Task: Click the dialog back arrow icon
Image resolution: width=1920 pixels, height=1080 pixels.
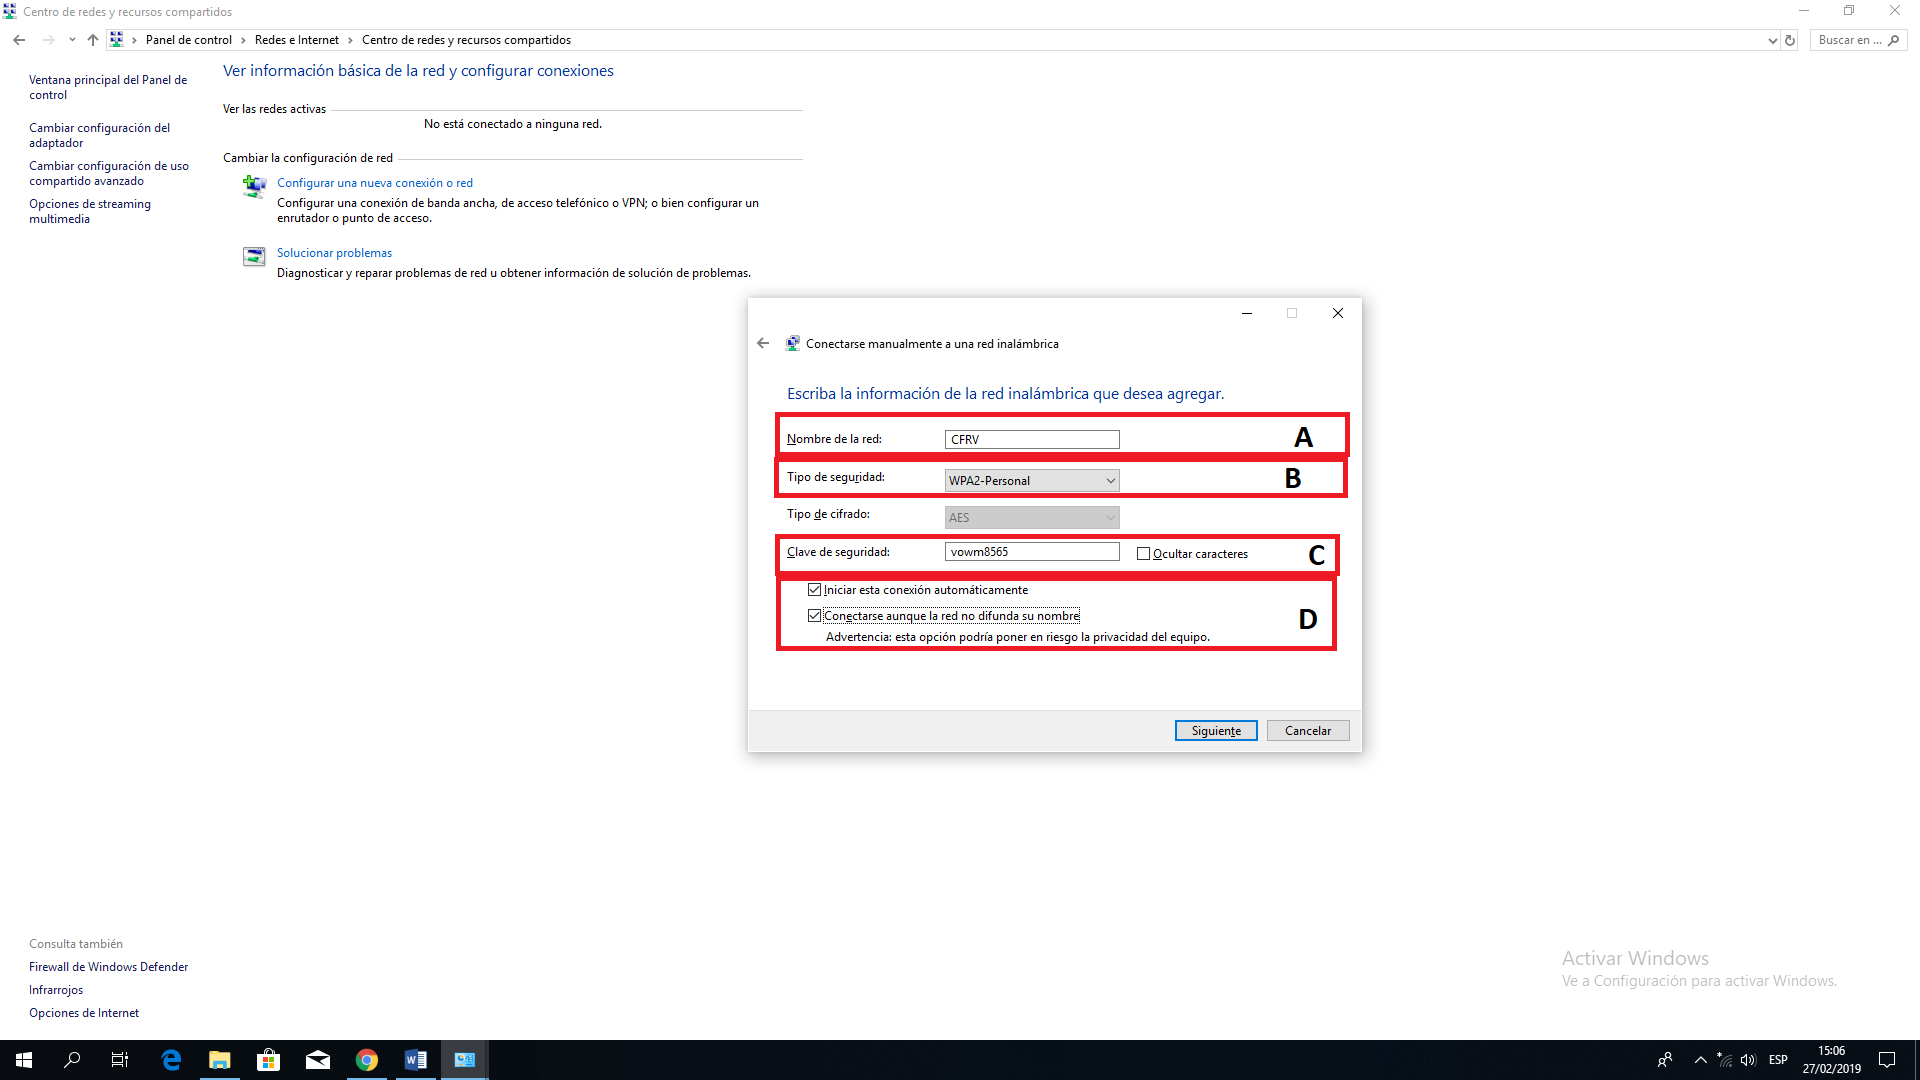Action: 763,343
